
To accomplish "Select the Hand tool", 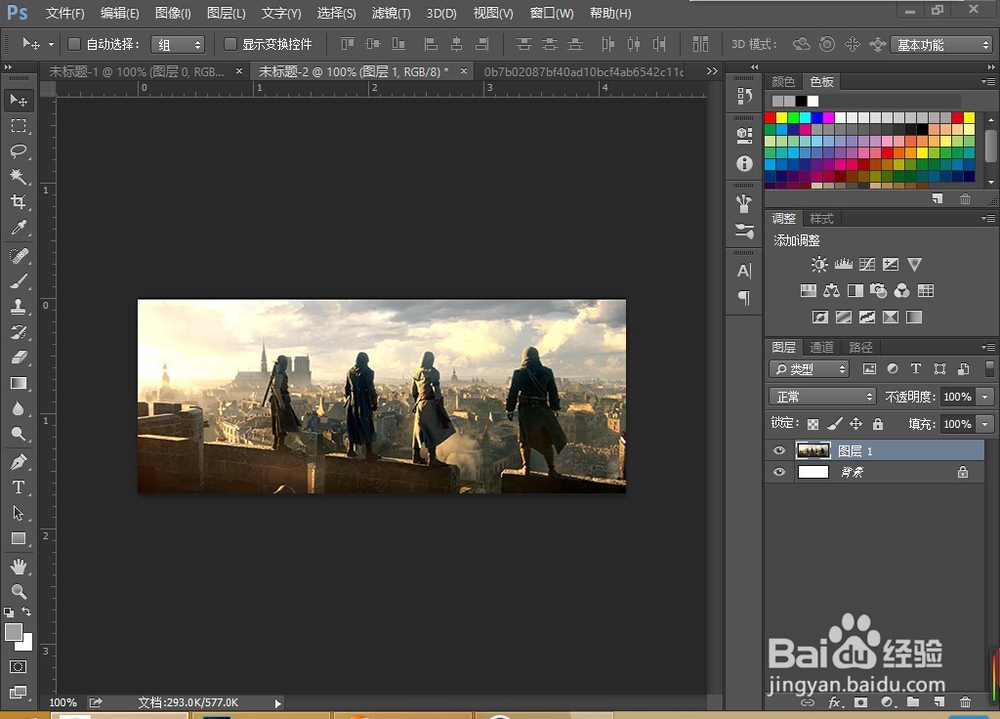I will 18,567.
